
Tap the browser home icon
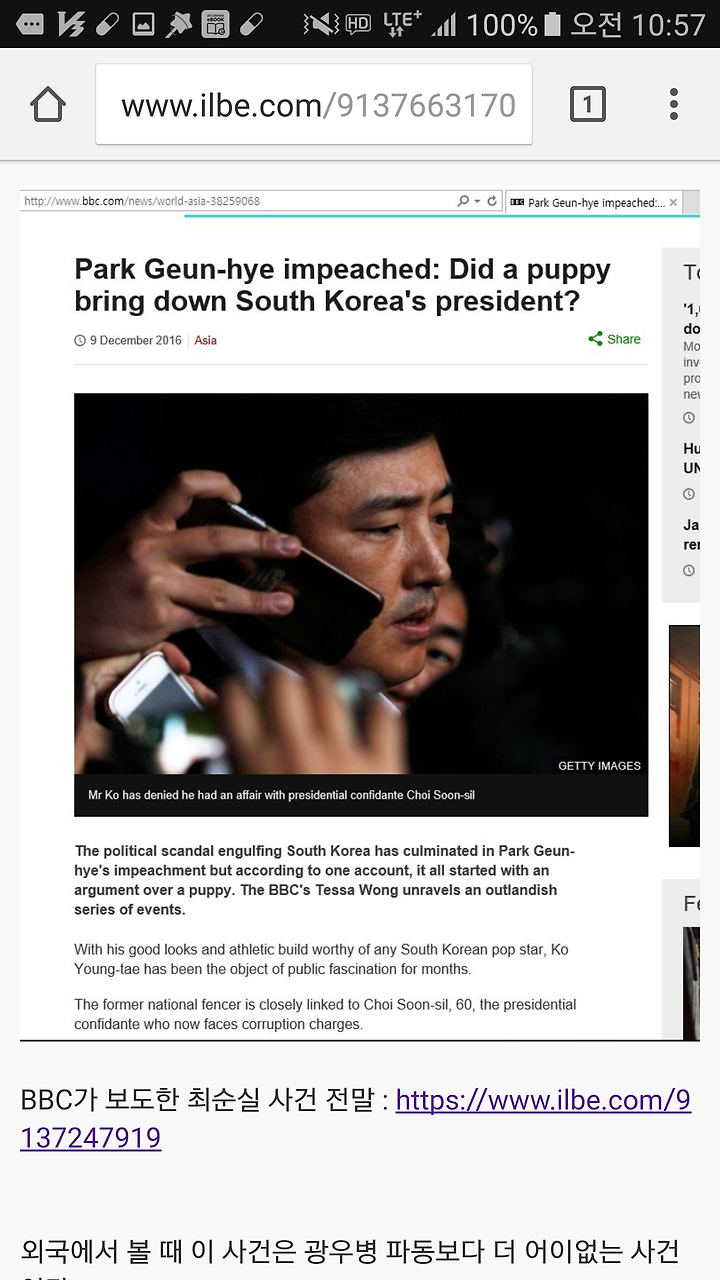[x=48, y=104]
